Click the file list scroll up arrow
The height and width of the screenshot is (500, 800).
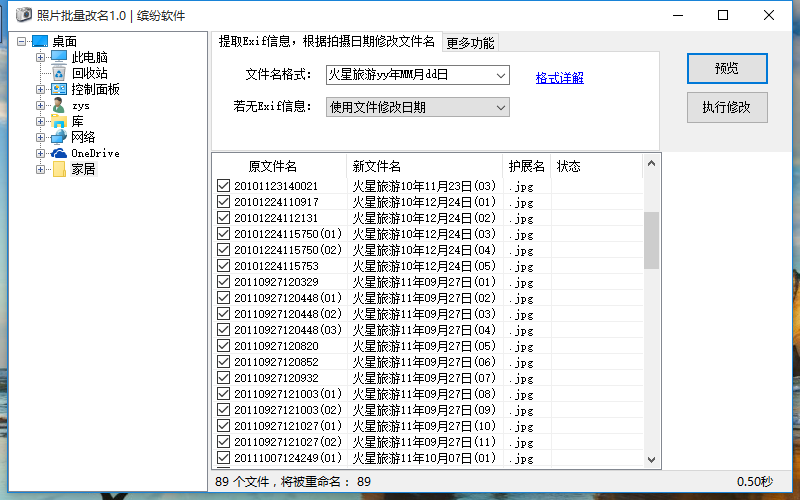coord(652,163)
